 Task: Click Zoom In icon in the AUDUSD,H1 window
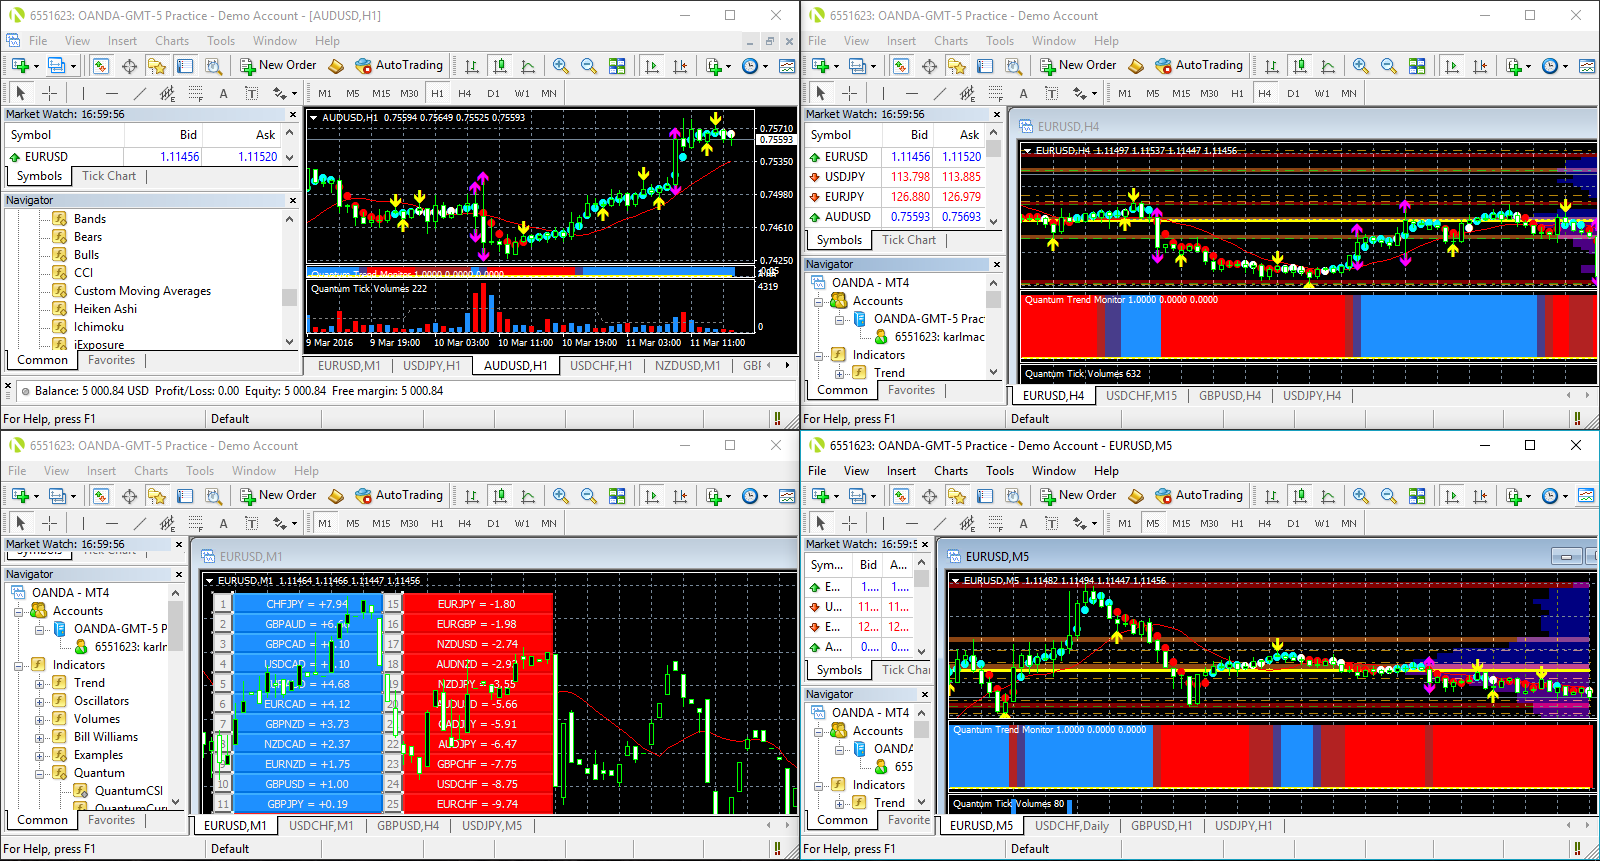coord(561,66)
